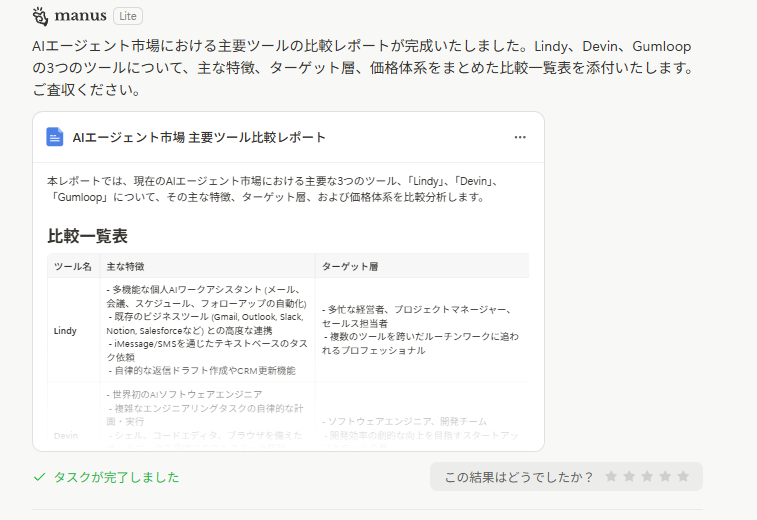Viewport: 757px width, 520px height.
Task: Select the Lindy cell in the table
Action: 73,330
